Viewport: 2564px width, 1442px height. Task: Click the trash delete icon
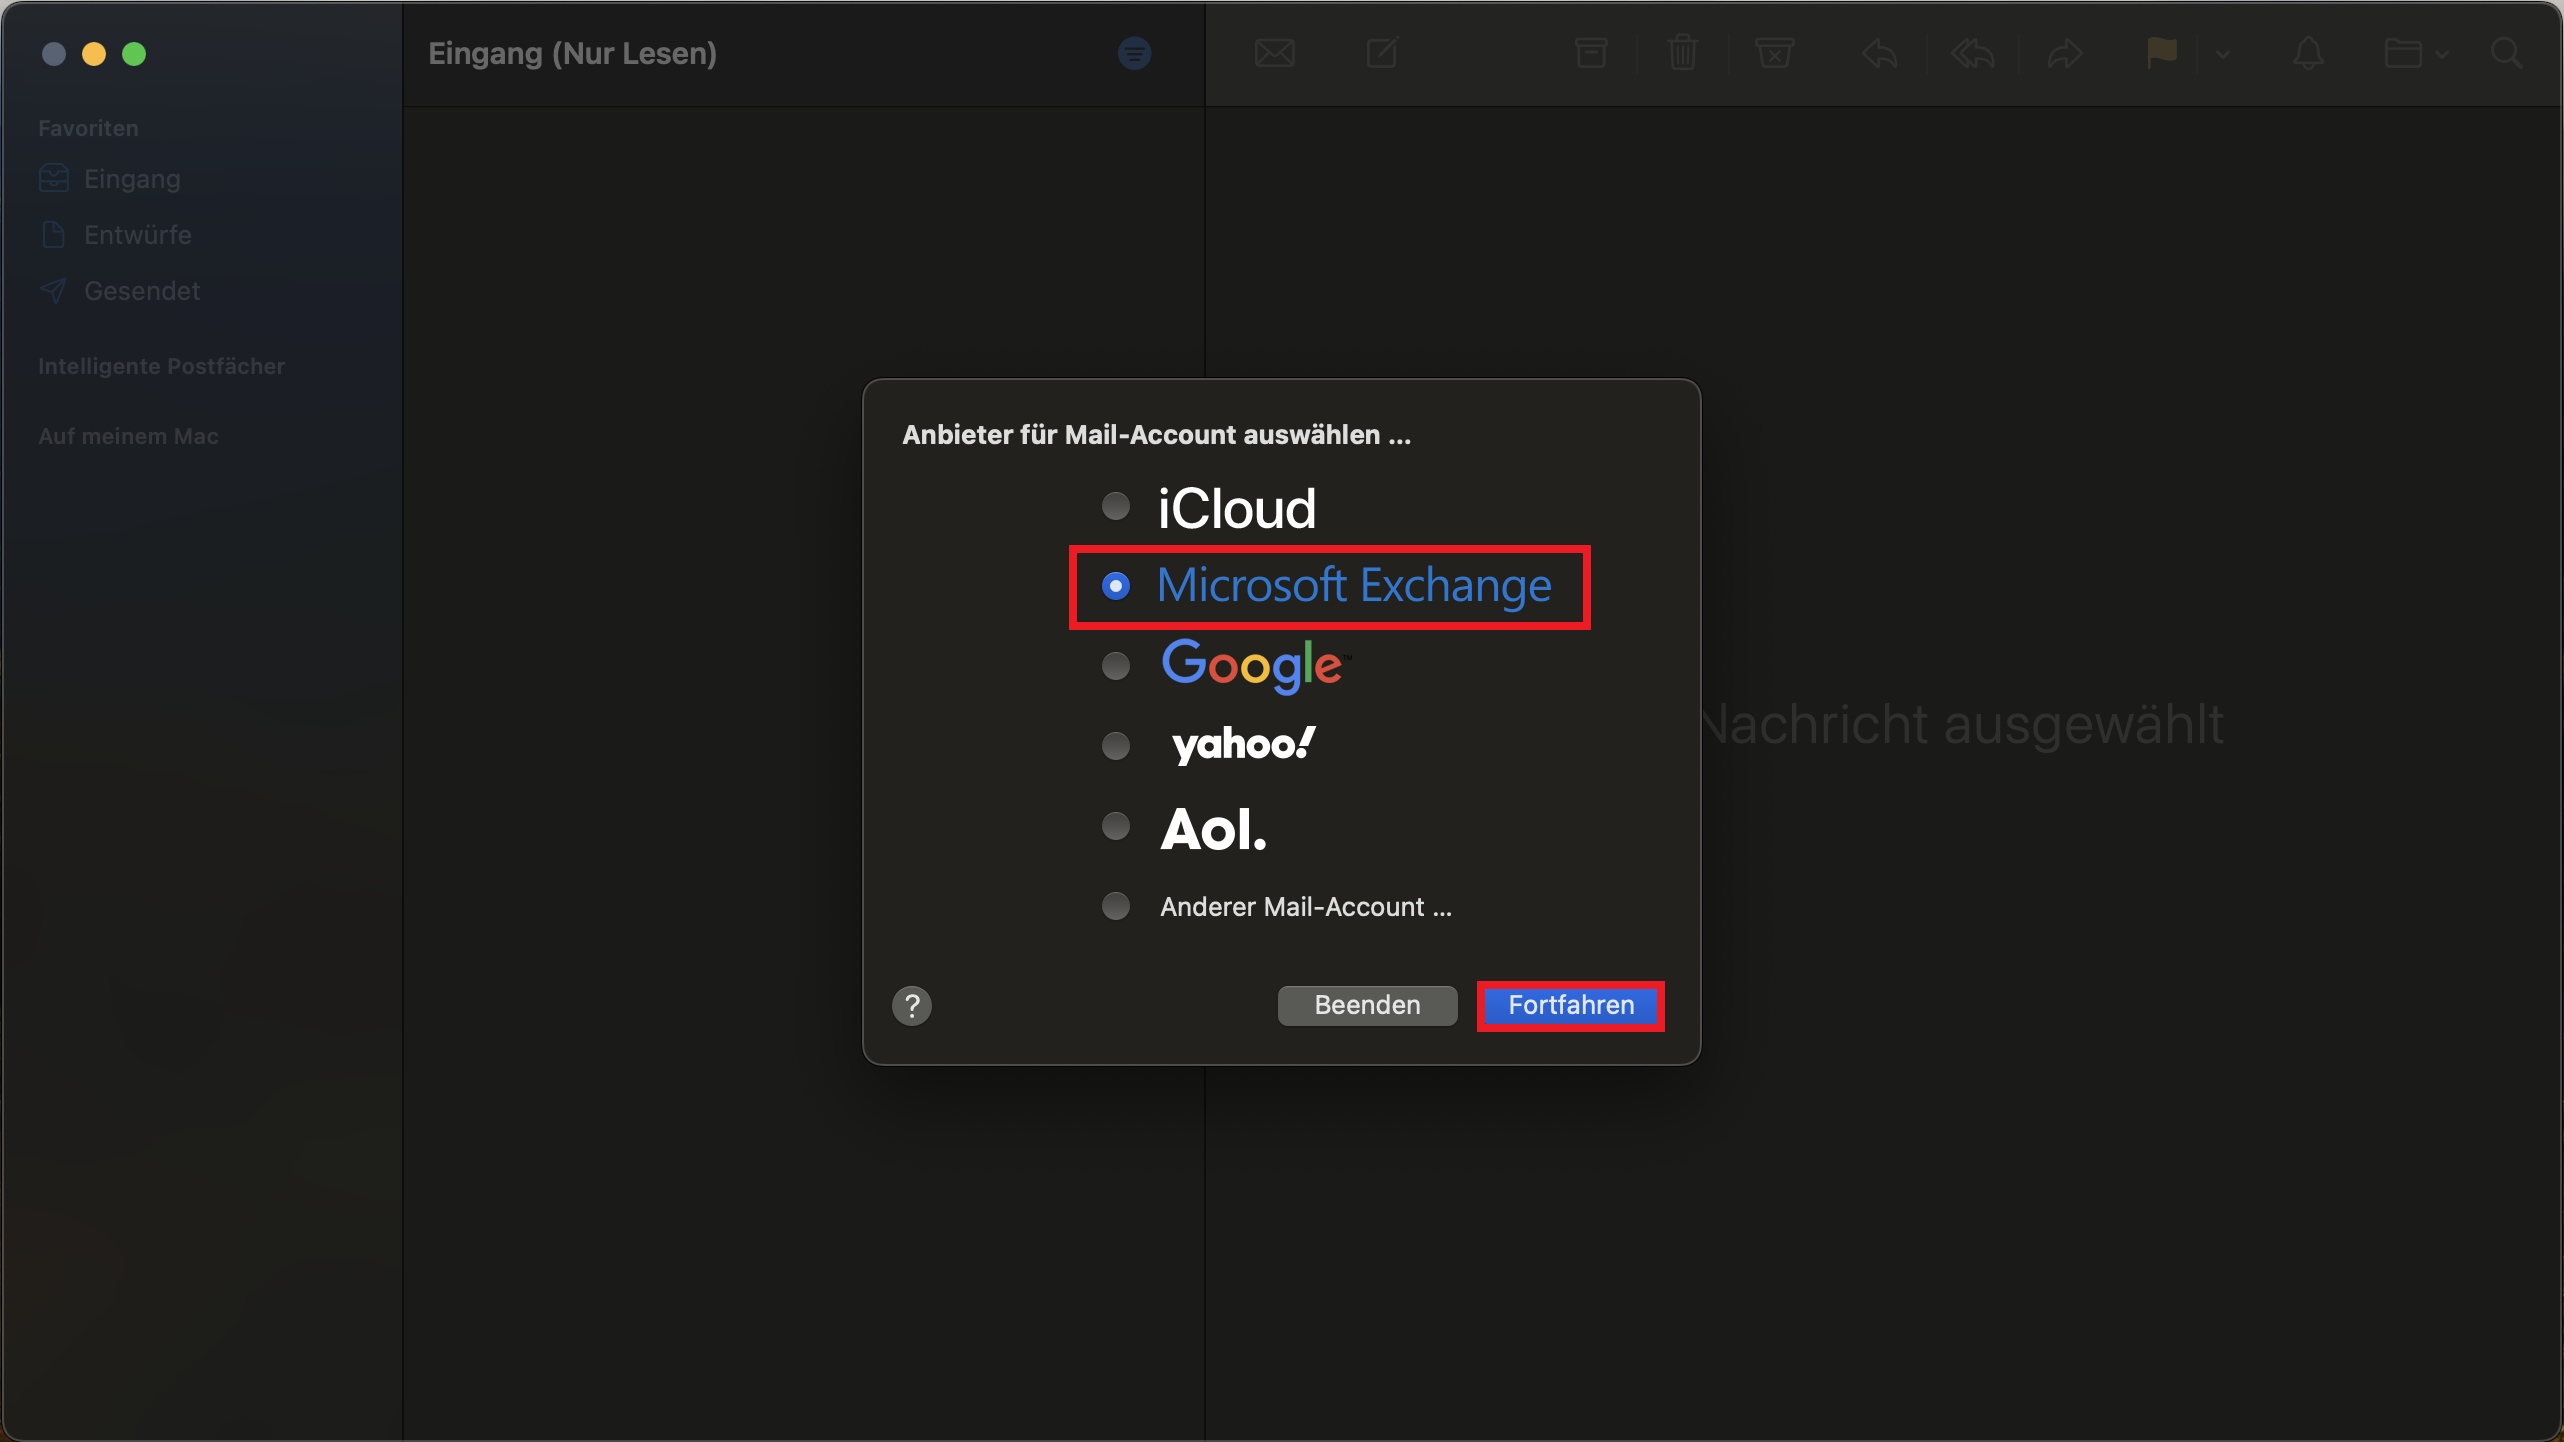tap(1683, 53)
